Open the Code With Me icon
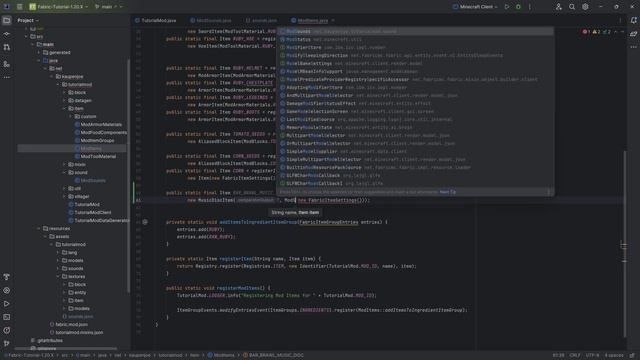Screen dimensions: 640x360 (x=558, y=7)
